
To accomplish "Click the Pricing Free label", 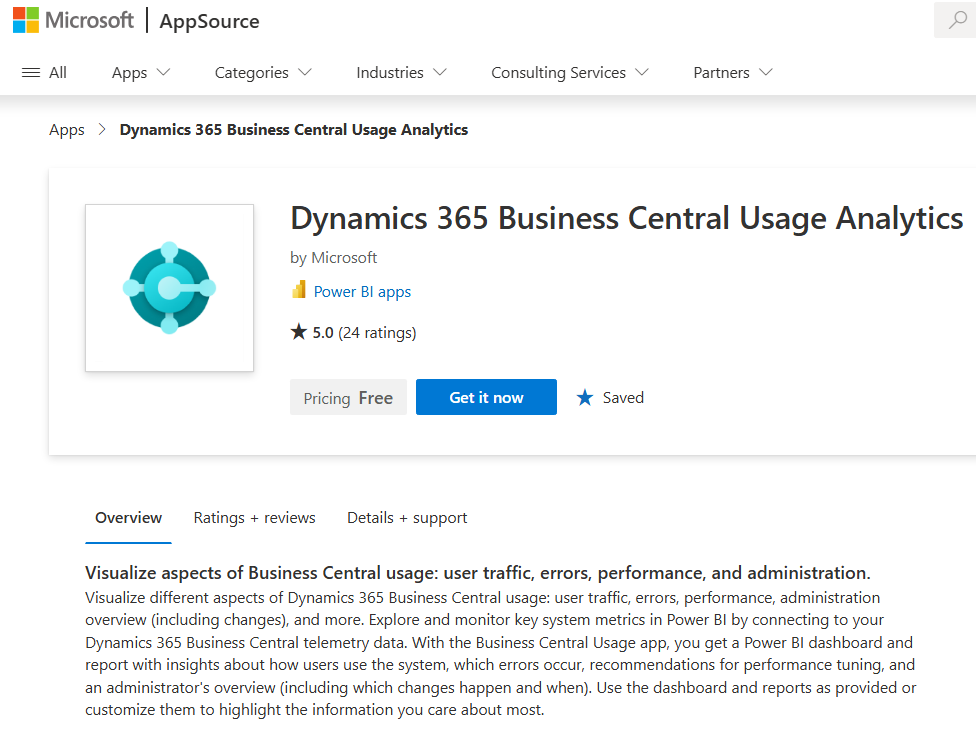I will pos(348,397).
